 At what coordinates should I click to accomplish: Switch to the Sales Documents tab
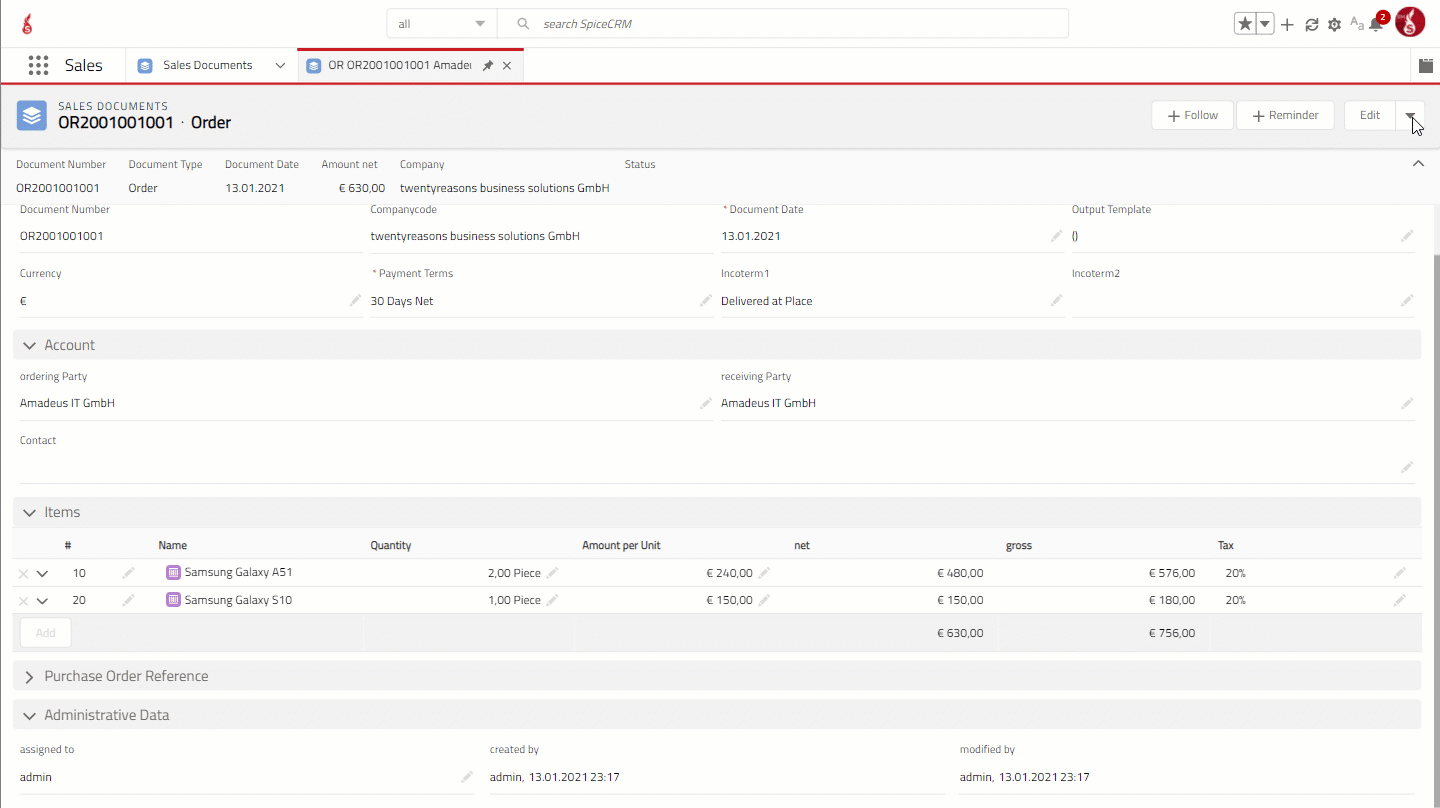(207, 66)
